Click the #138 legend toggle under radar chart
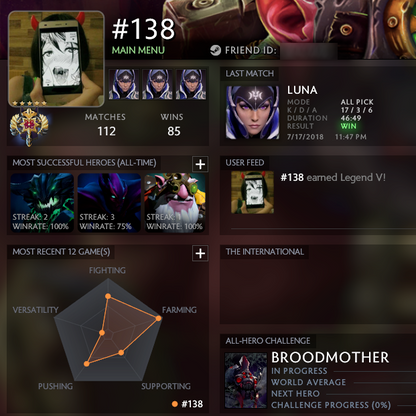Image resolution: width=416 pixels, height=416 pixels. click(x=187, y=404)
